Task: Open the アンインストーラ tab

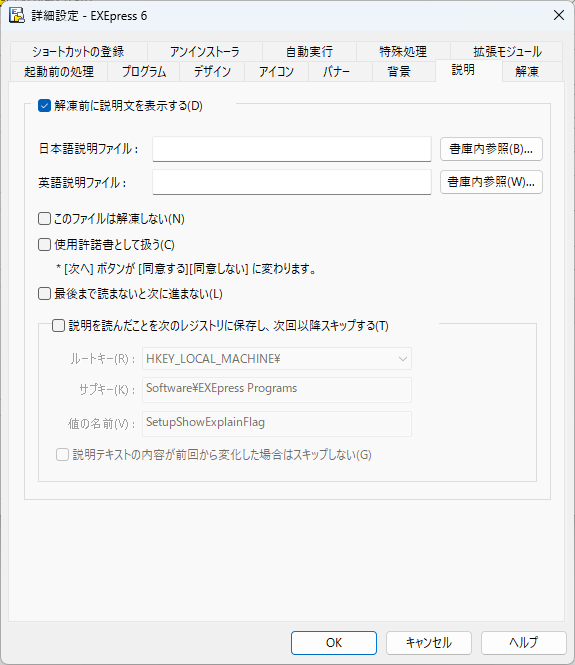Action: coord(205,52)
